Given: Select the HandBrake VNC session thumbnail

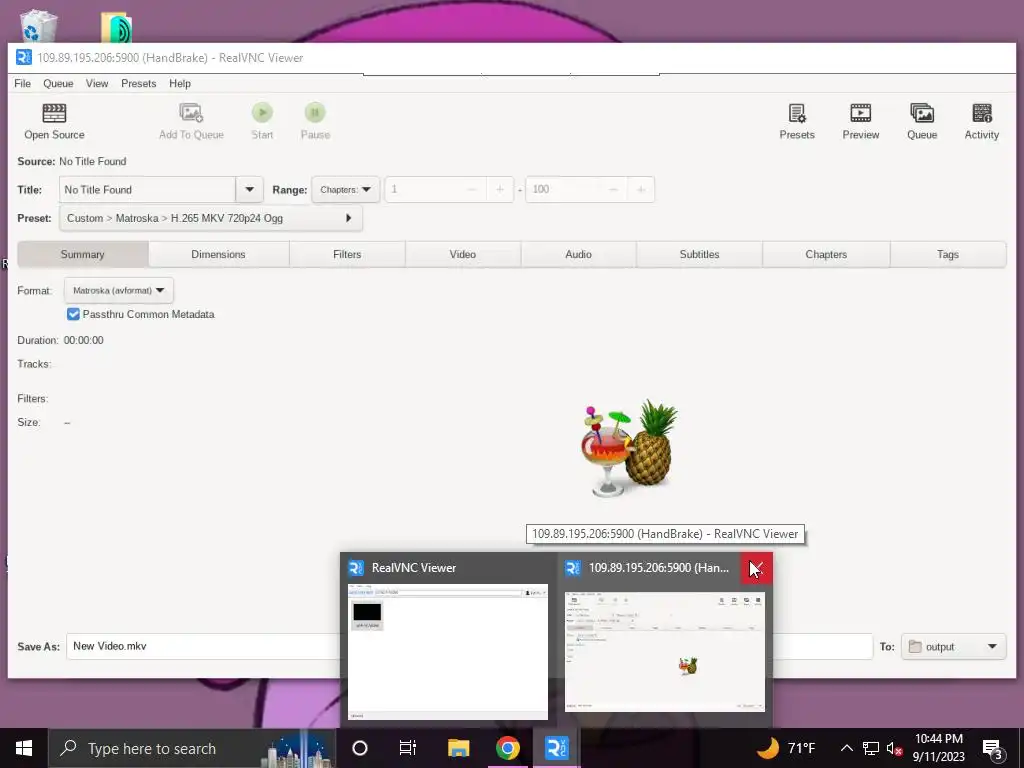Looking at the screenshot, I should pyautogui.click(x=665, y=651).
